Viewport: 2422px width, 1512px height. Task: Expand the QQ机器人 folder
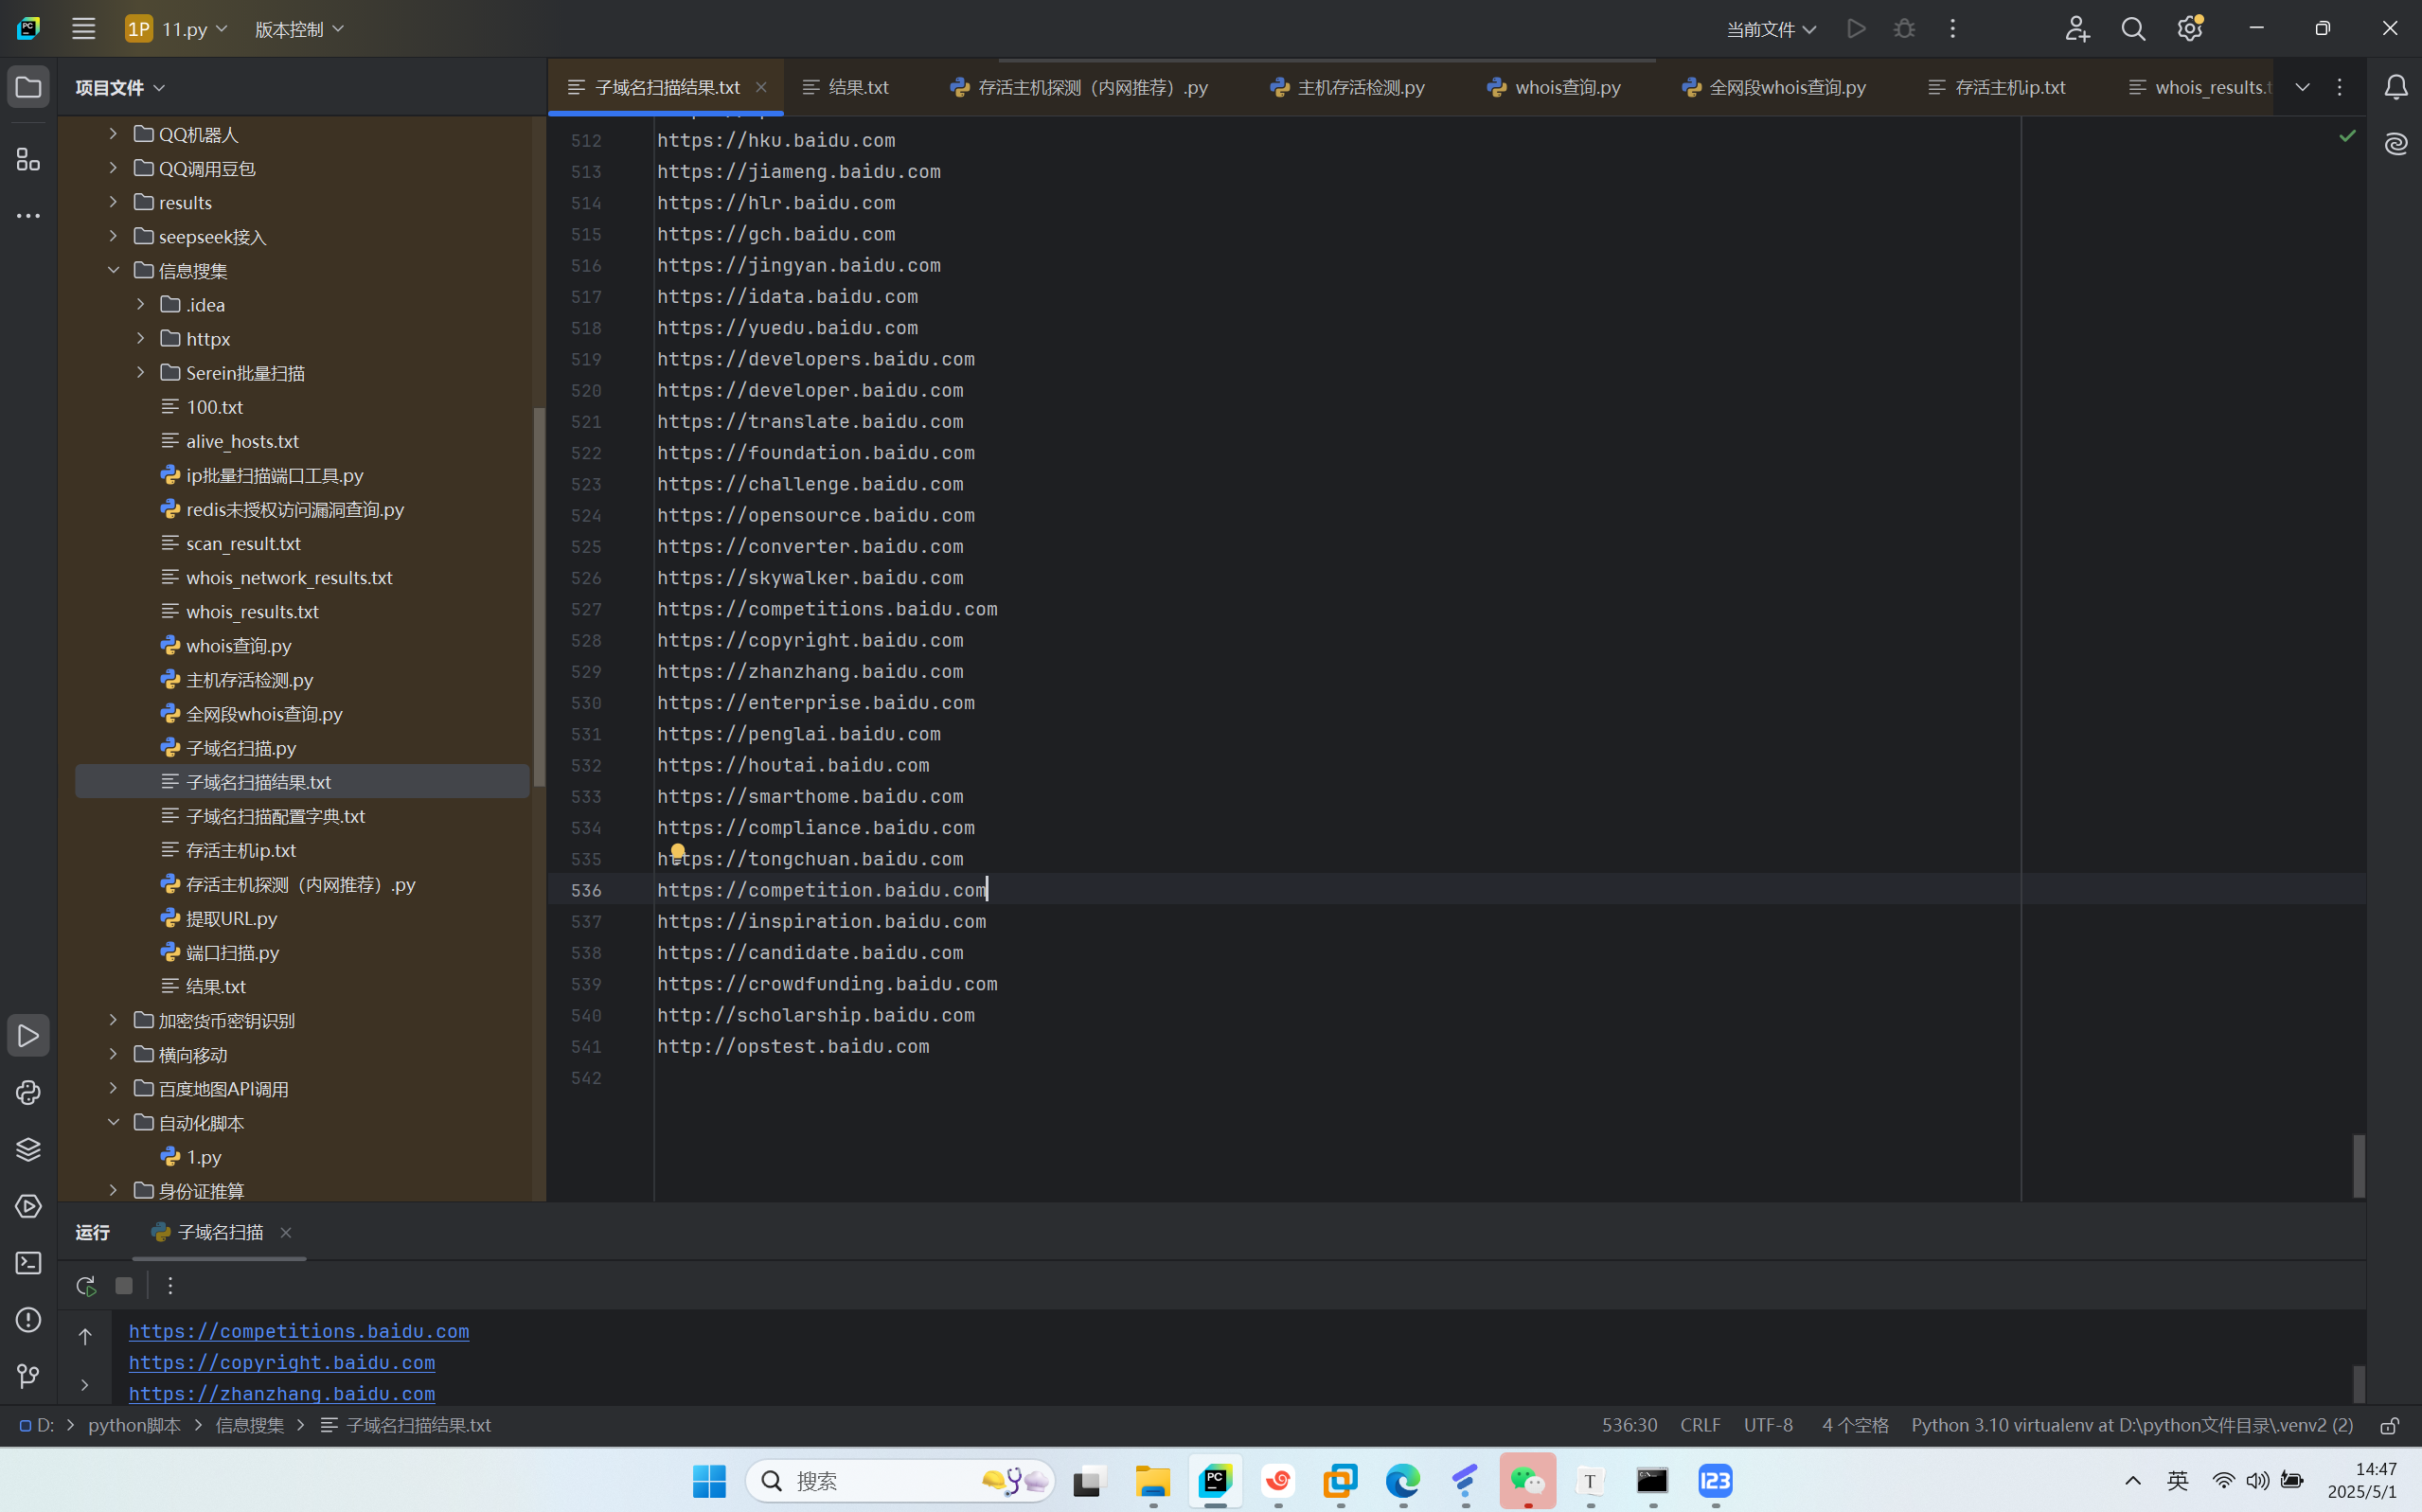coord(113,133)
